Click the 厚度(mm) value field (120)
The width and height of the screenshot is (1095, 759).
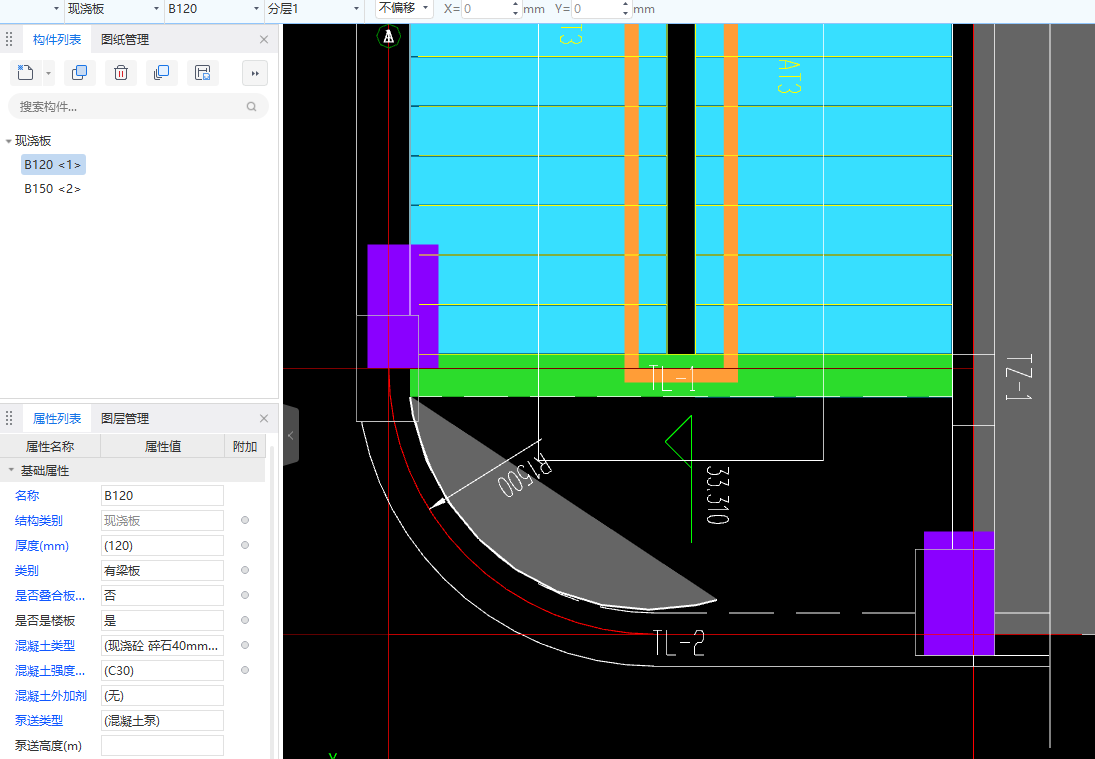tap(162, 545)
